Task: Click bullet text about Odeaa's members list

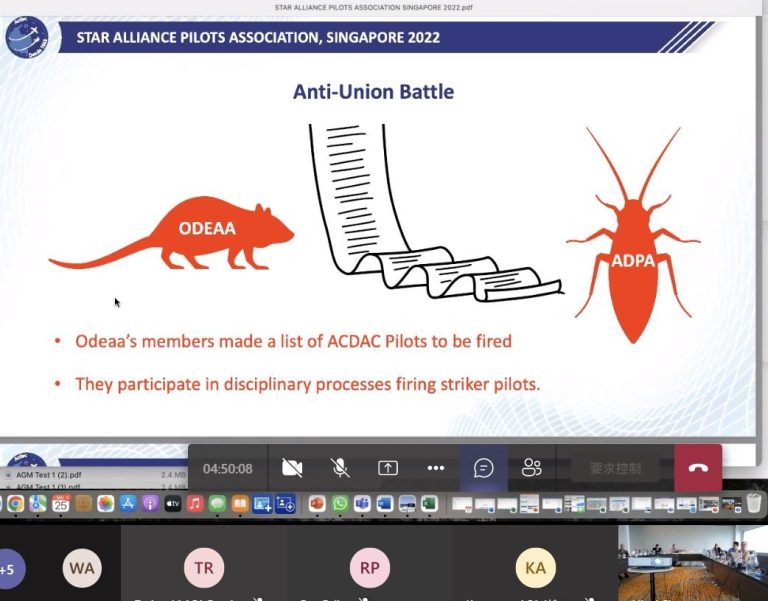Action: (293, 341)
